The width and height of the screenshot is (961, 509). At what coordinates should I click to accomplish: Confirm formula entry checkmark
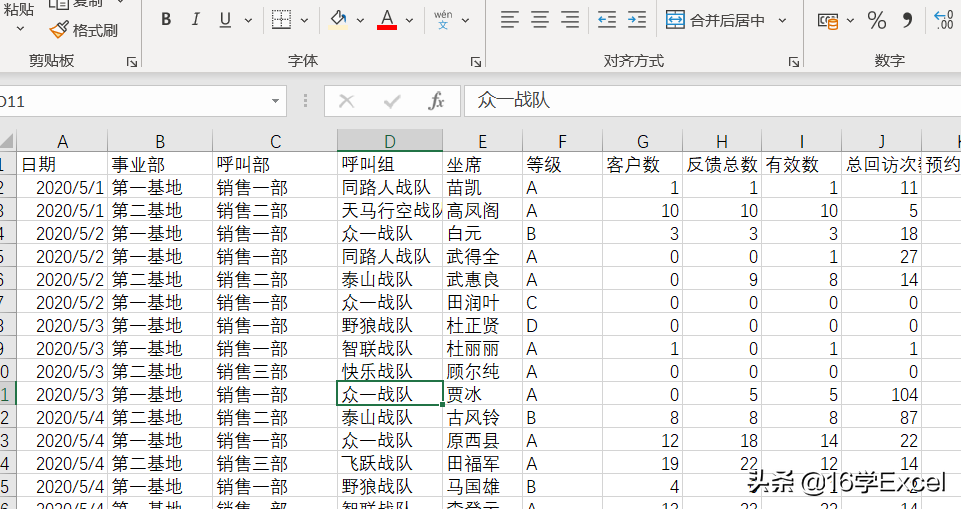click(x=392, y=101)
